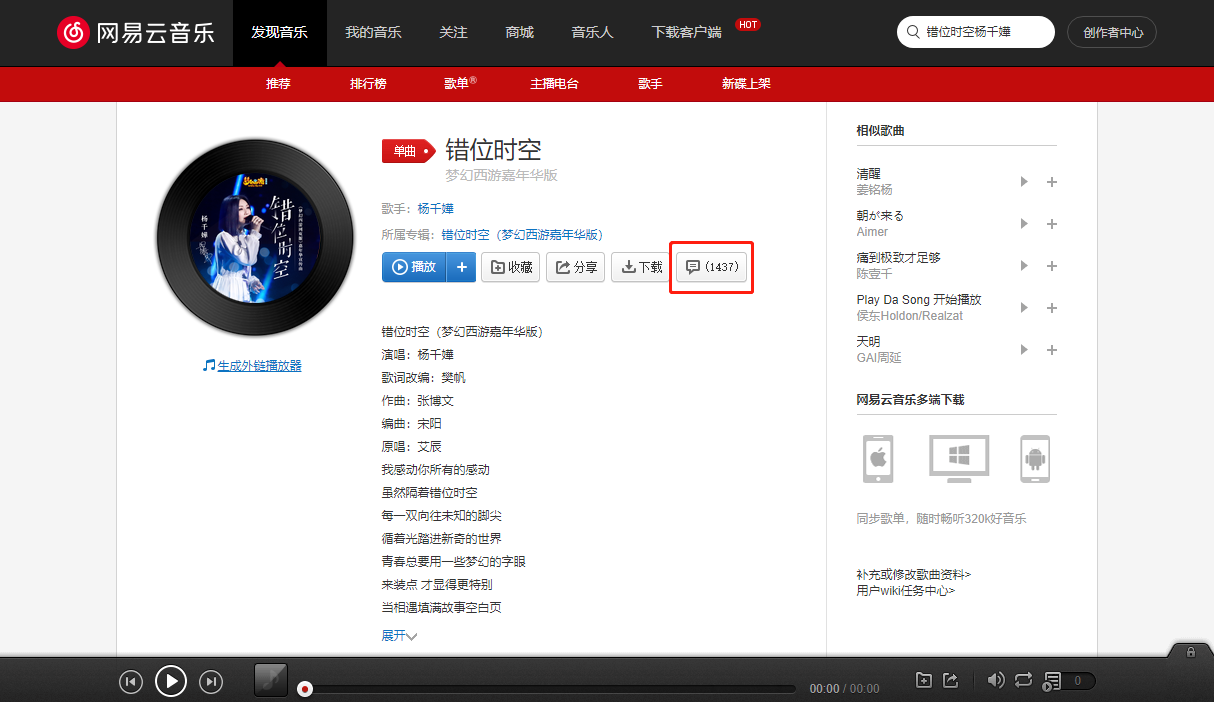This screenshot has height=702, width=1214.
Task: Click the next track button
Action: pos(211,682)
